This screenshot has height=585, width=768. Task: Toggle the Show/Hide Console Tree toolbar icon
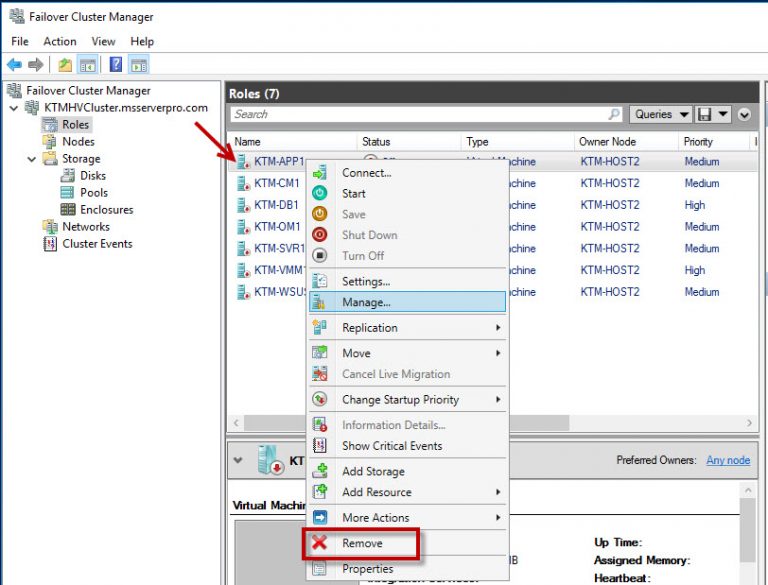tap(88, 65)
